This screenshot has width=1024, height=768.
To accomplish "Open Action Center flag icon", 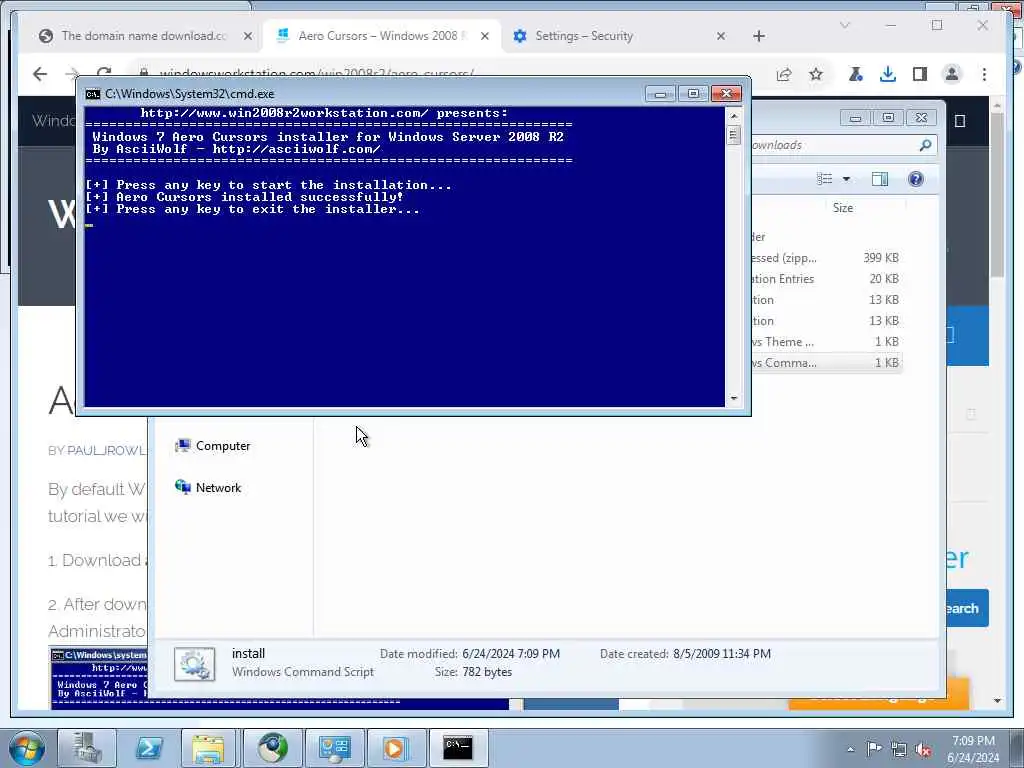I will pyautogui.click(x=874, y=748).
